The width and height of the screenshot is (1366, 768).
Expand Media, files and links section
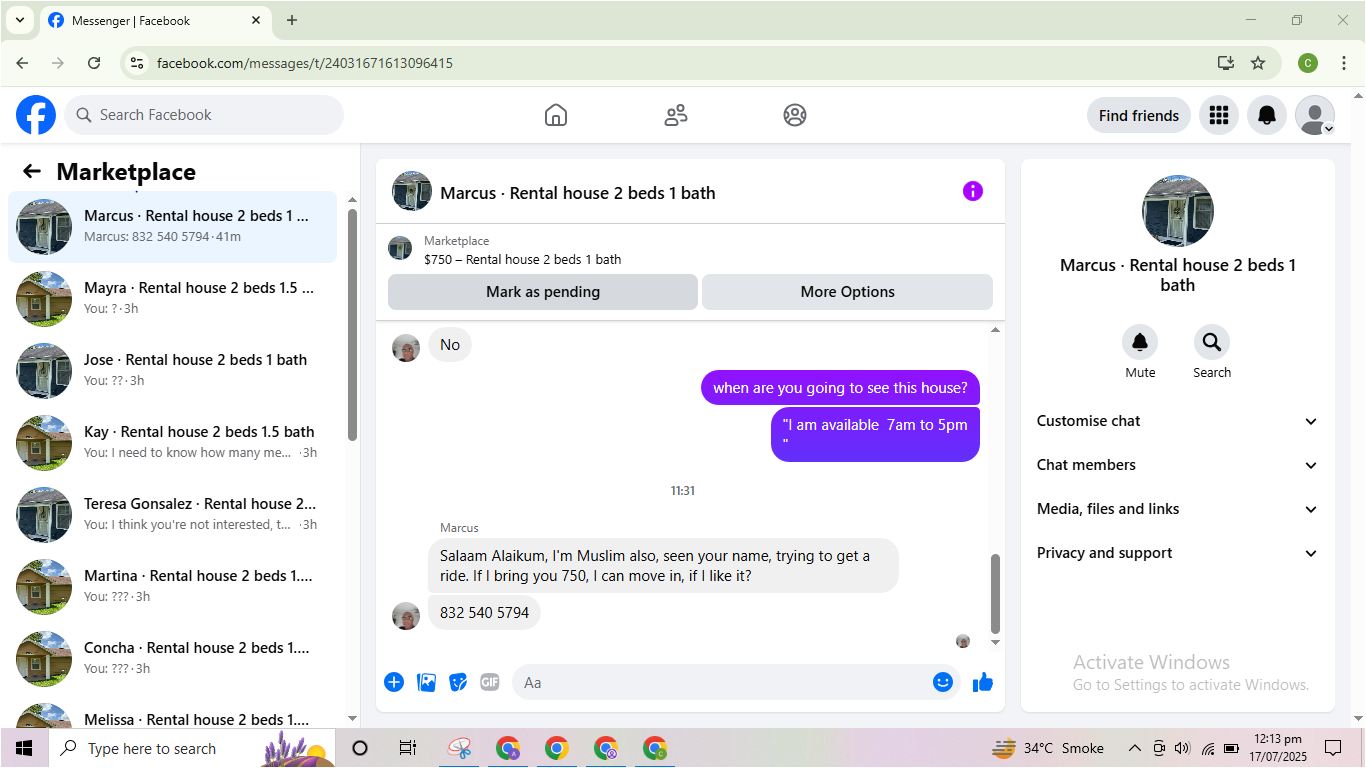[1178, 509]
